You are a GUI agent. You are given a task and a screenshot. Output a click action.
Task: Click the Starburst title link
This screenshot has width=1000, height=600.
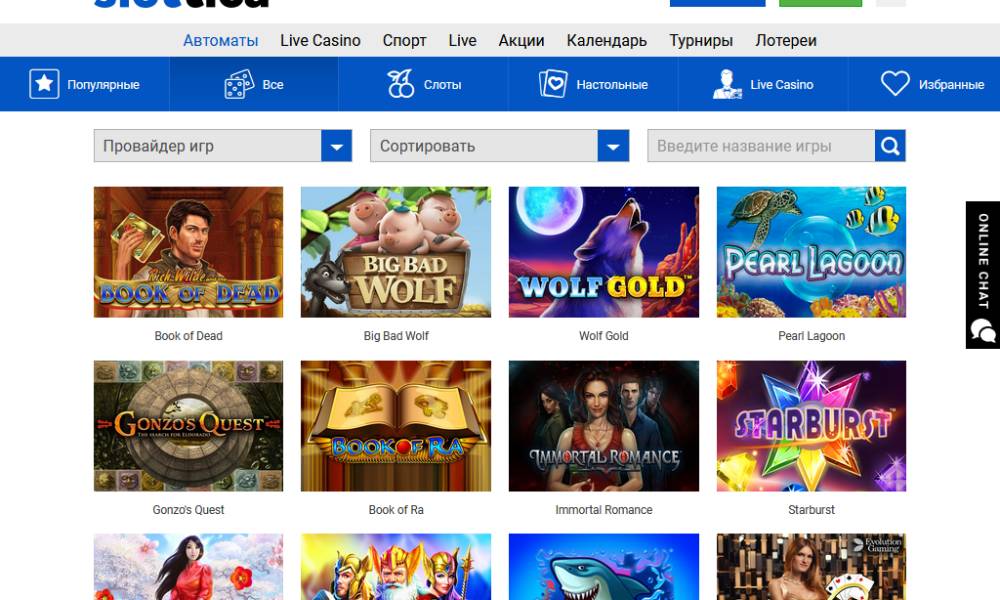pyautogui.click(x=811, y=510)
